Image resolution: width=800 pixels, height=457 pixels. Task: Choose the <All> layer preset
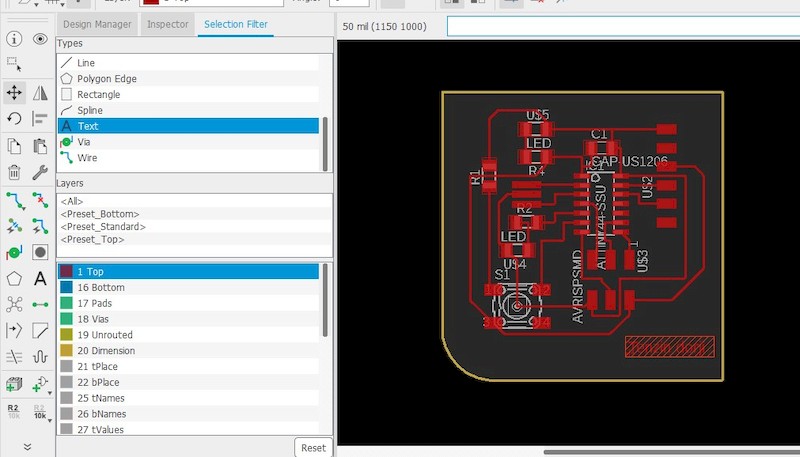click(x=194, y=201)
